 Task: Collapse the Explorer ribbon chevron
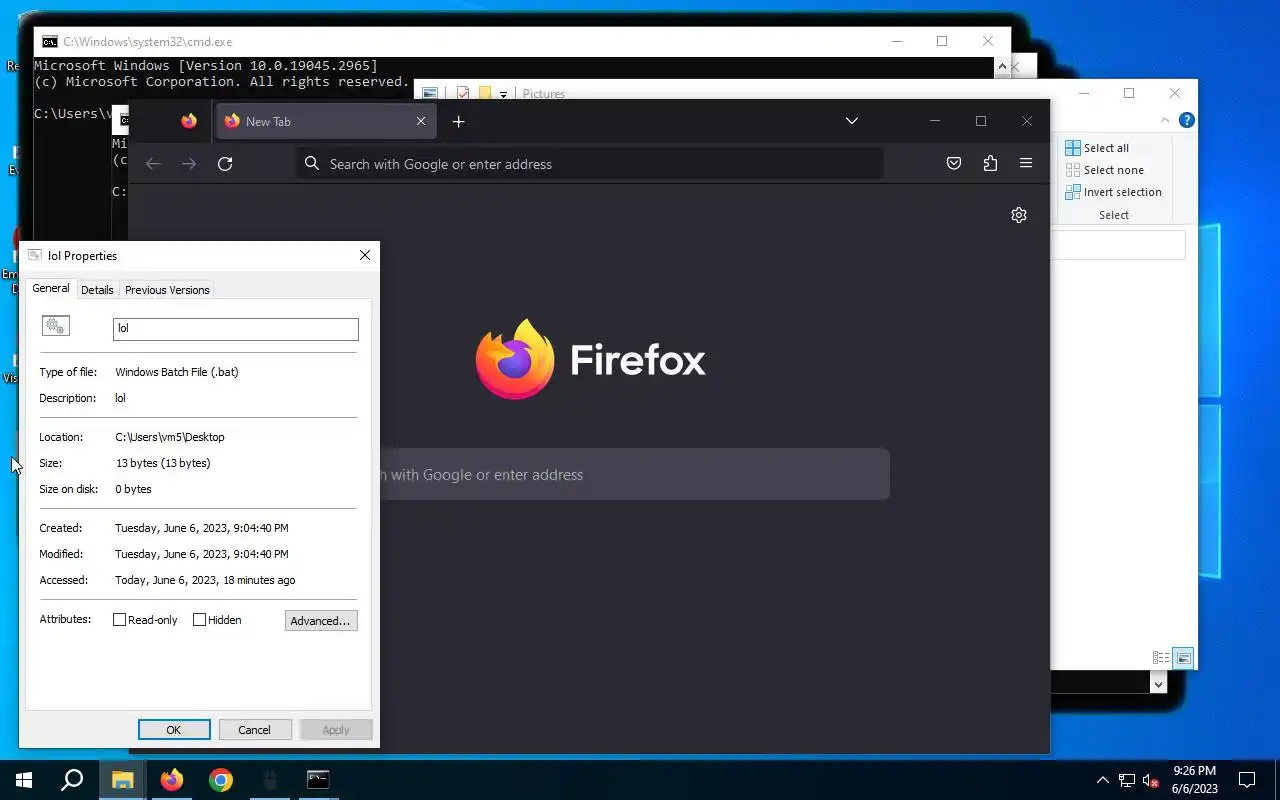coord(1165,120)
